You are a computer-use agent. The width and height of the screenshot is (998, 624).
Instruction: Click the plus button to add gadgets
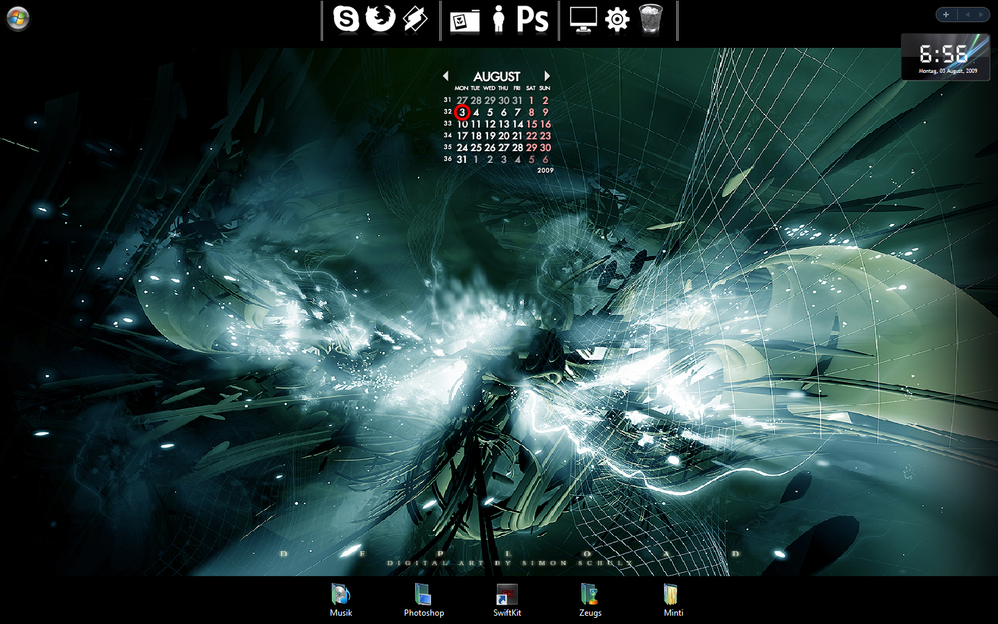946,14
